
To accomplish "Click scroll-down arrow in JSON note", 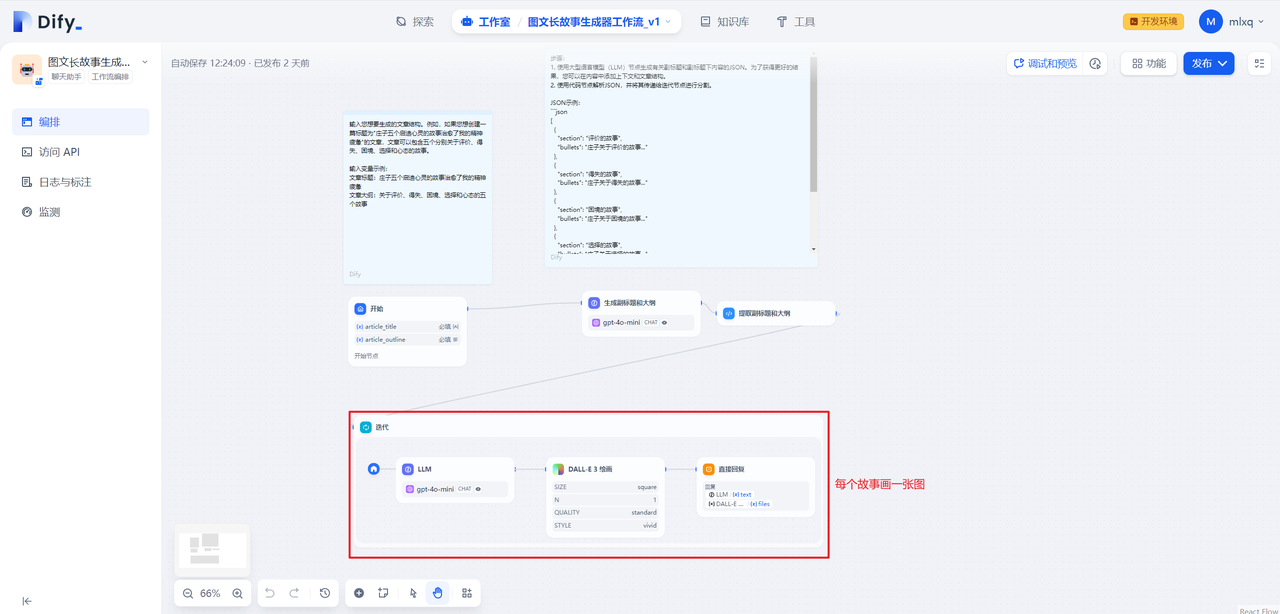I will 814,248.
